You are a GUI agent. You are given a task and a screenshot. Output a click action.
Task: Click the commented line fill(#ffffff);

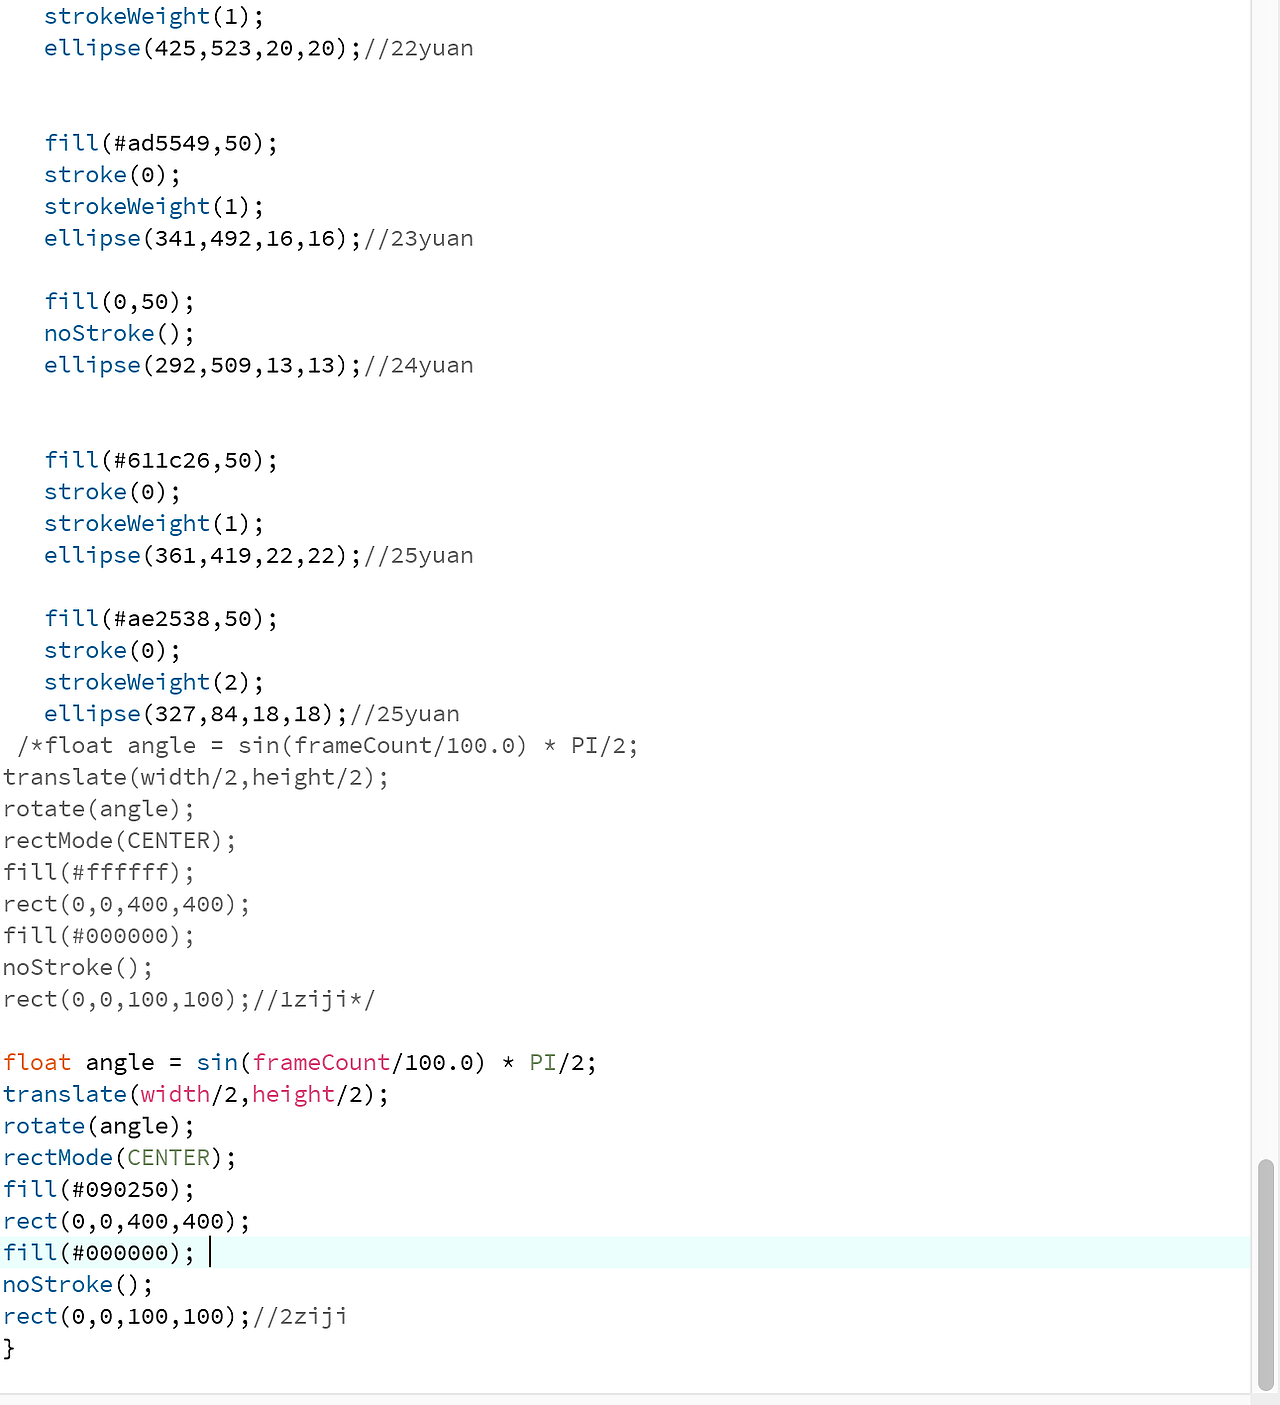[x=99, y=872]
